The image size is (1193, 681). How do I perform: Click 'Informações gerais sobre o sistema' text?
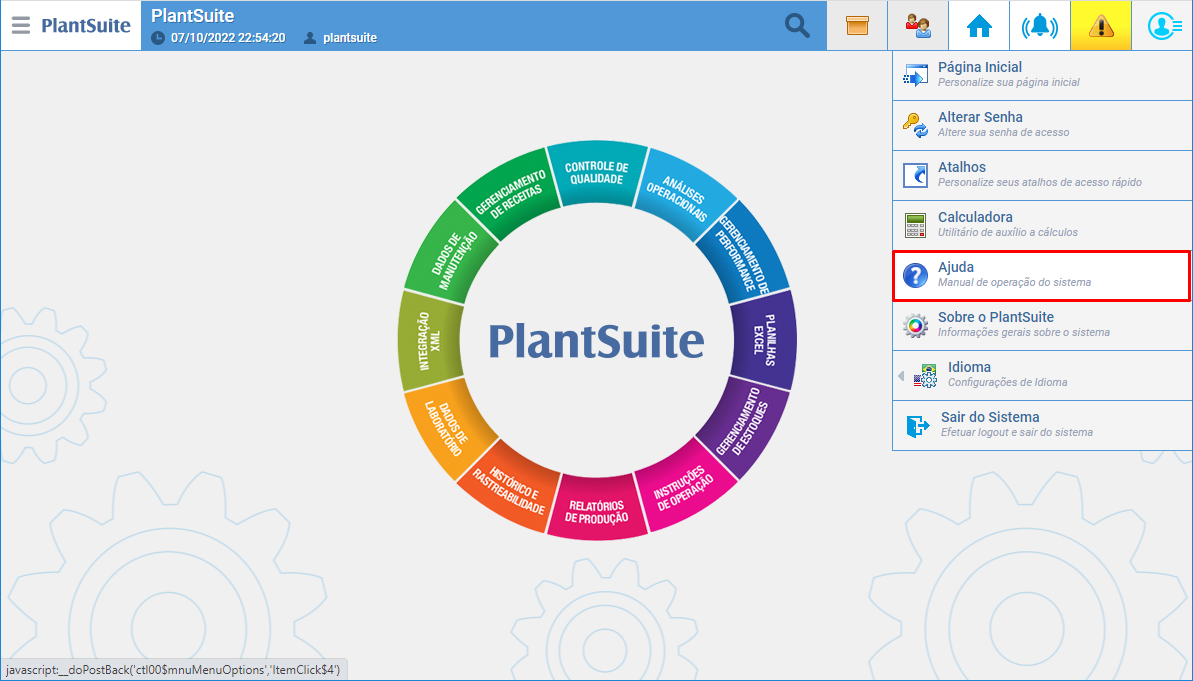tap(1023, 332)
